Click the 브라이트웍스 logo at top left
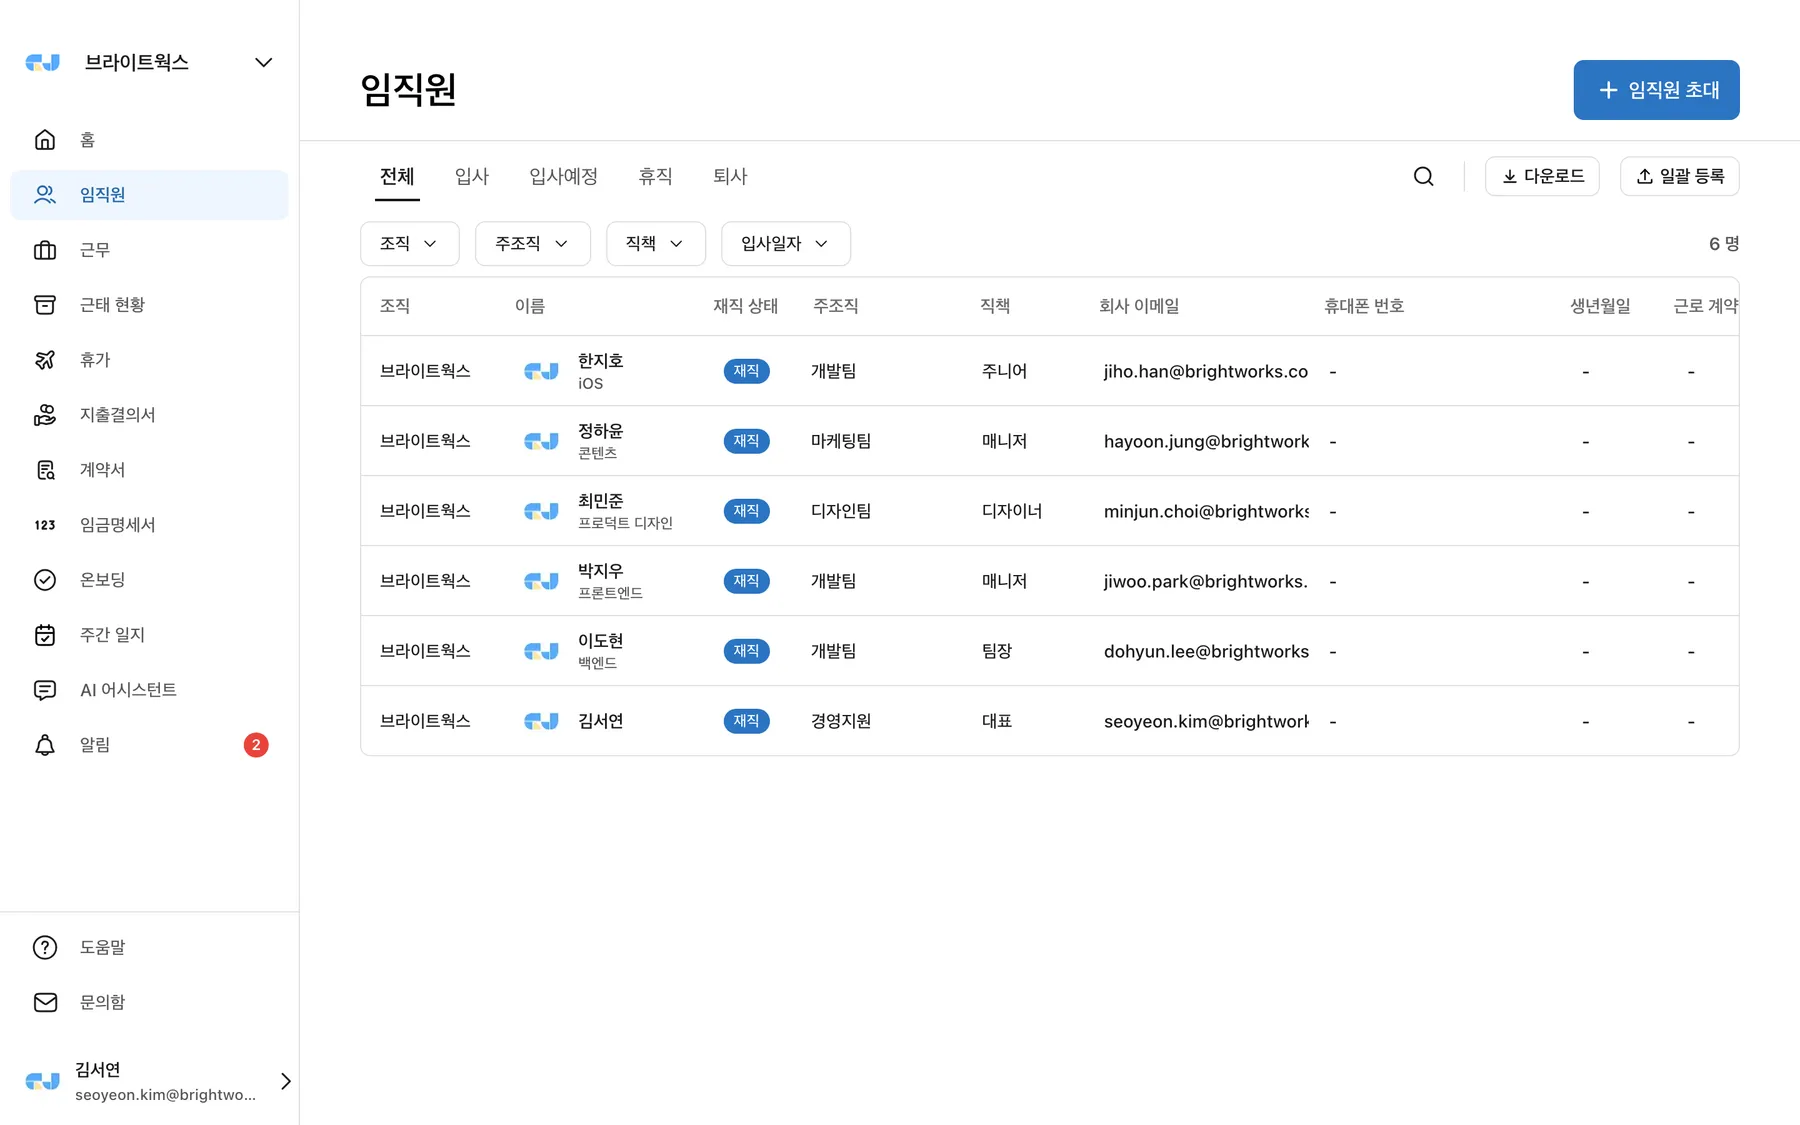Screen dimensions: 1800x1125 (x=43, y=62)
